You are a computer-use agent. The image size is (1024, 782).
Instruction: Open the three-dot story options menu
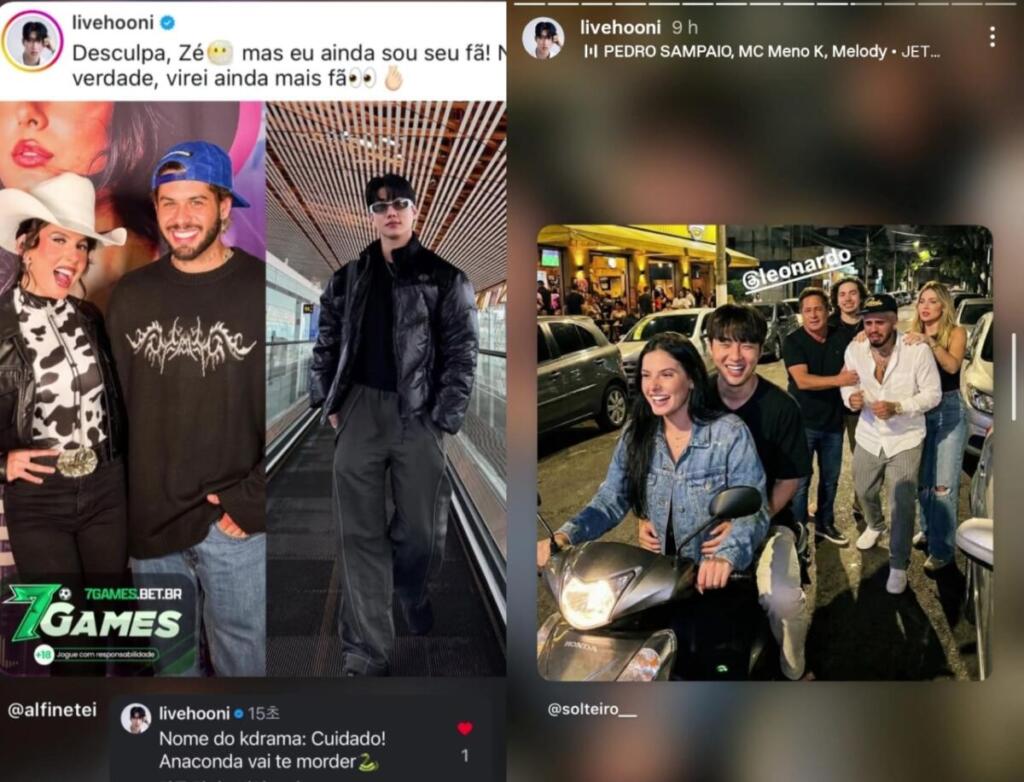(x=992, y=37)
